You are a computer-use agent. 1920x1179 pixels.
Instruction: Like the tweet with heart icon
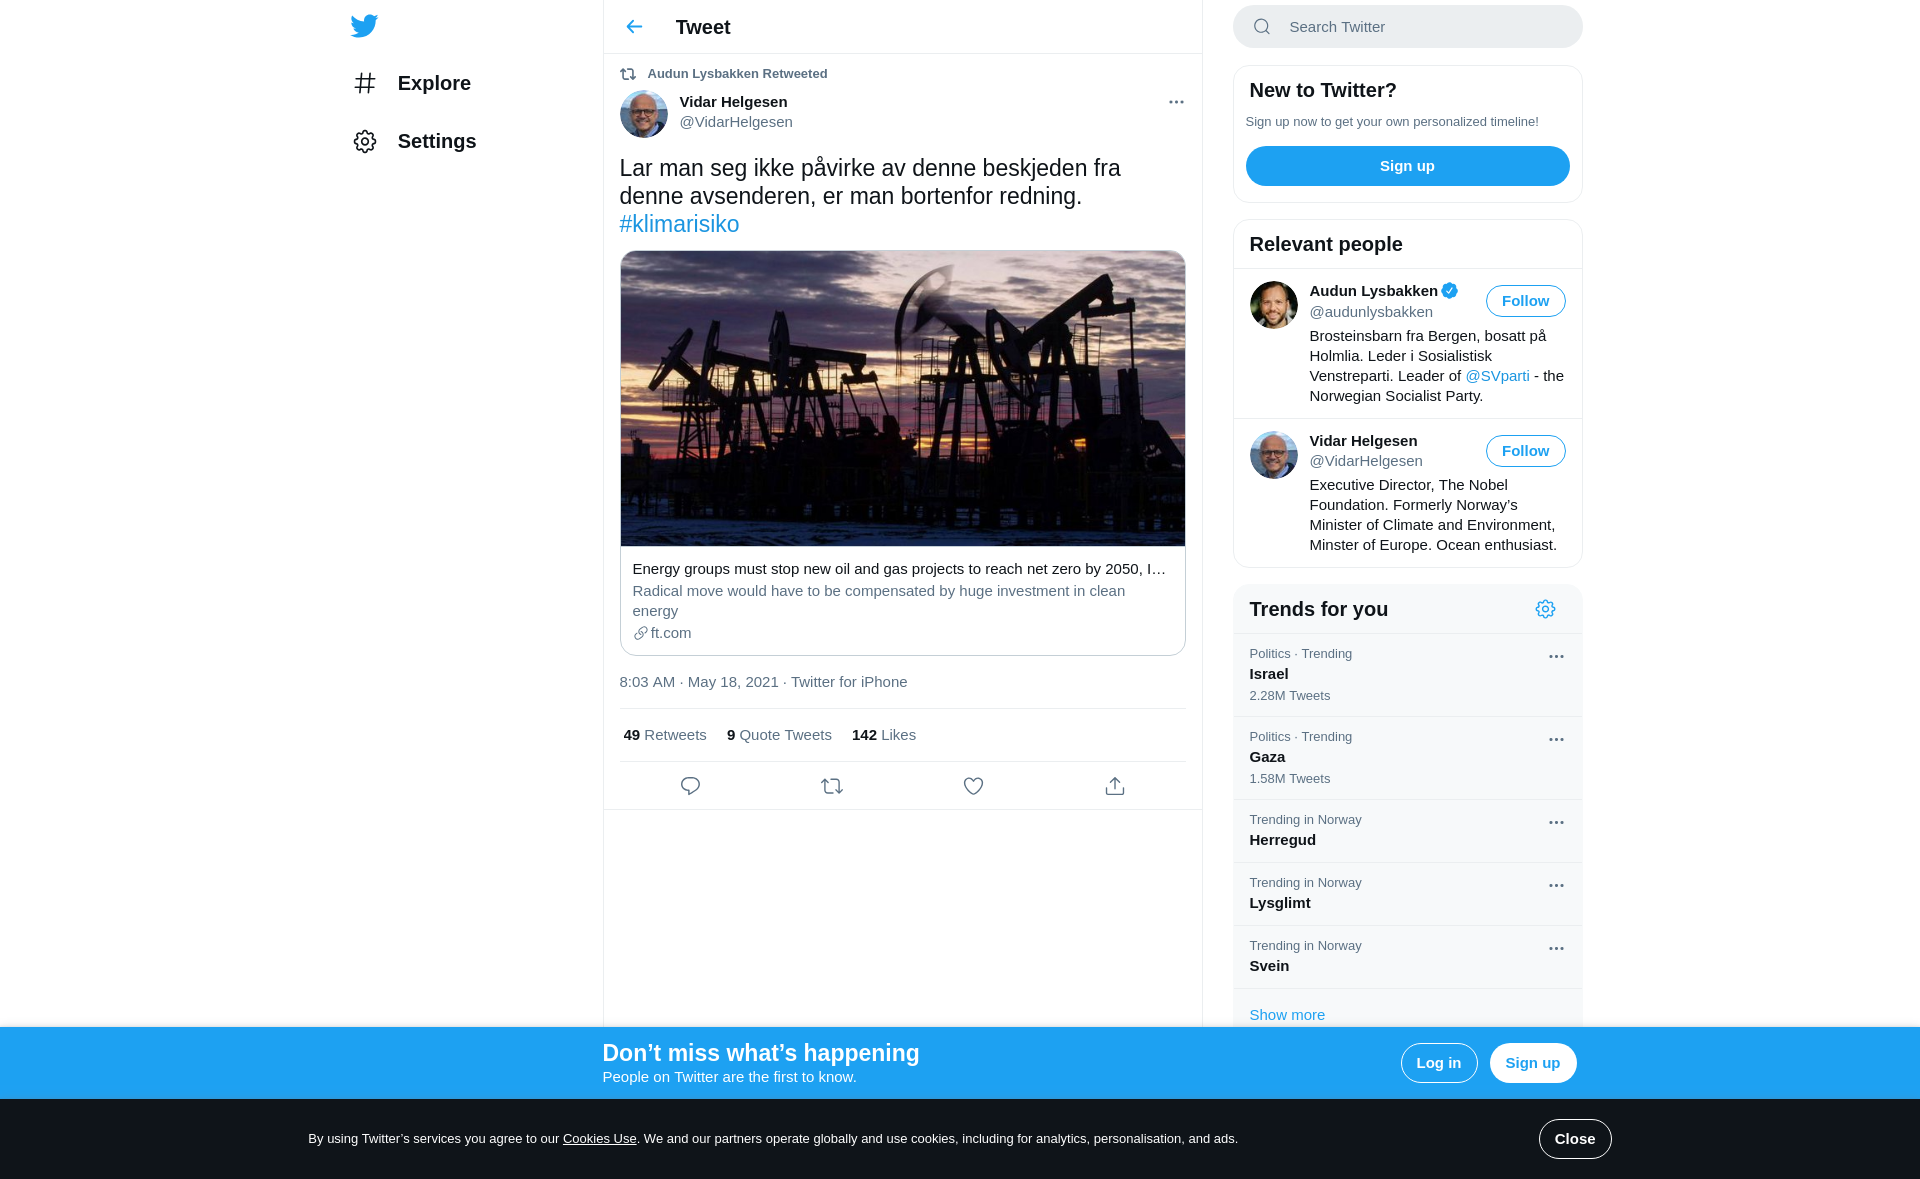coord(973,786)
